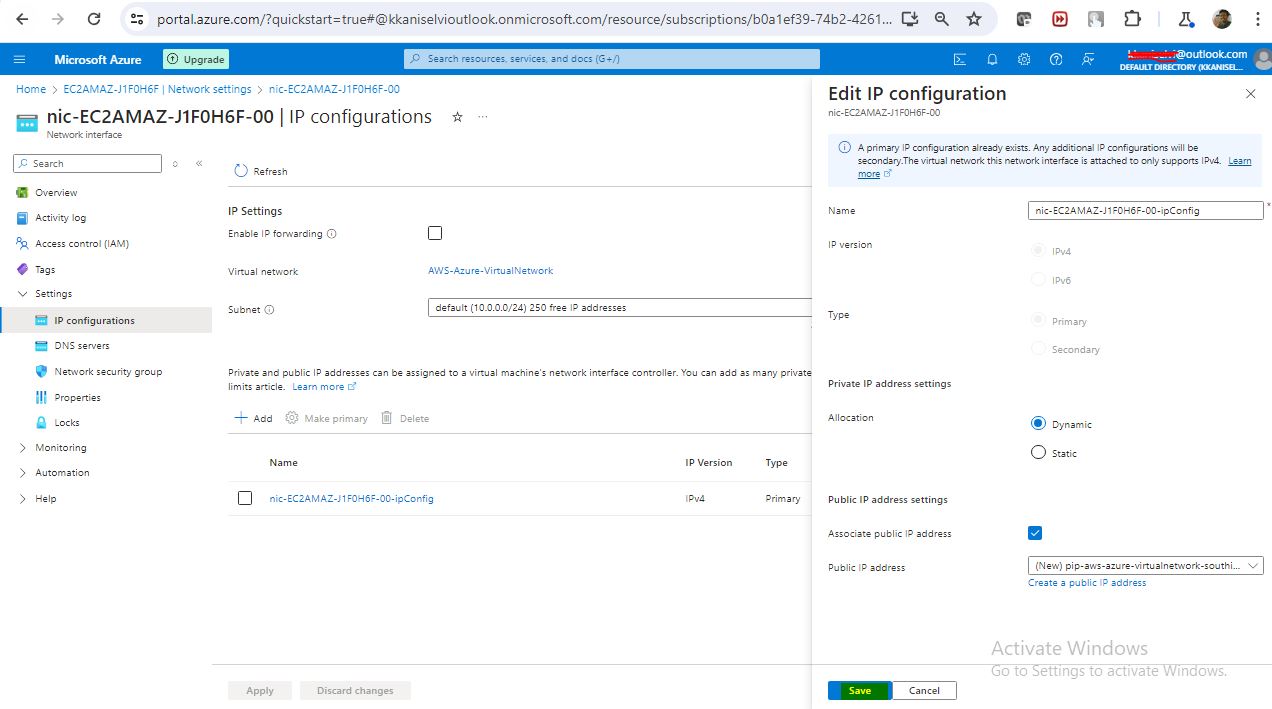Open the feedback icon in header
1272x709 pixels.
point(1088,59)
